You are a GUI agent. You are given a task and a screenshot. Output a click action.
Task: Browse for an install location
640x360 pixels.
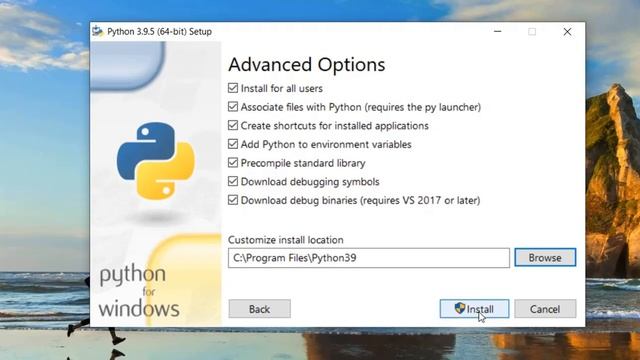(x=545, y=258)
